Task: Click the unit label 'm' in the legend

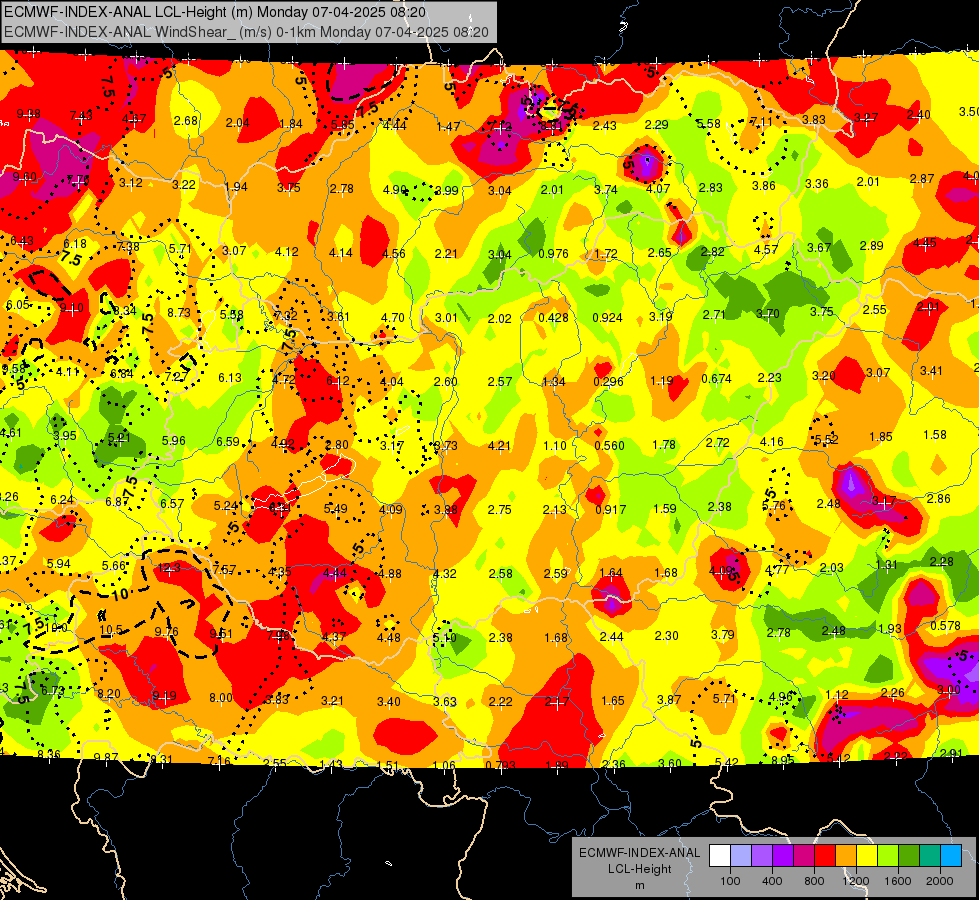Action: tap(639, 886)
